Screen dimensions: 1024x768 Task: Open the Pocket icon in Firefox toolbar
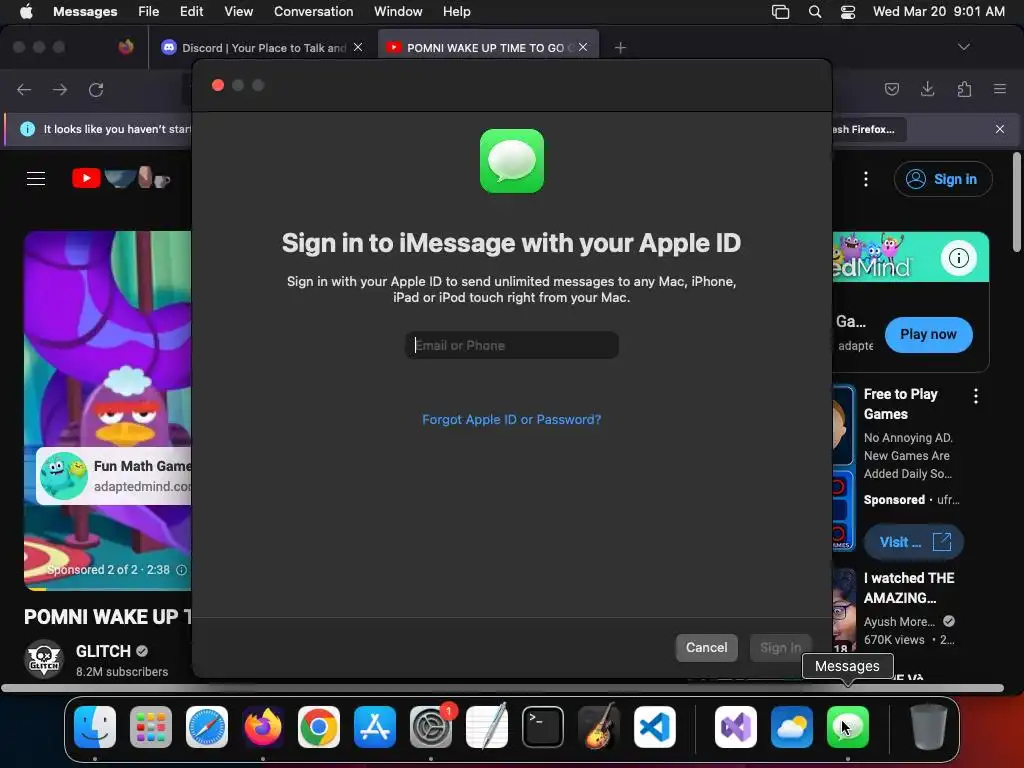pos(891,89)
